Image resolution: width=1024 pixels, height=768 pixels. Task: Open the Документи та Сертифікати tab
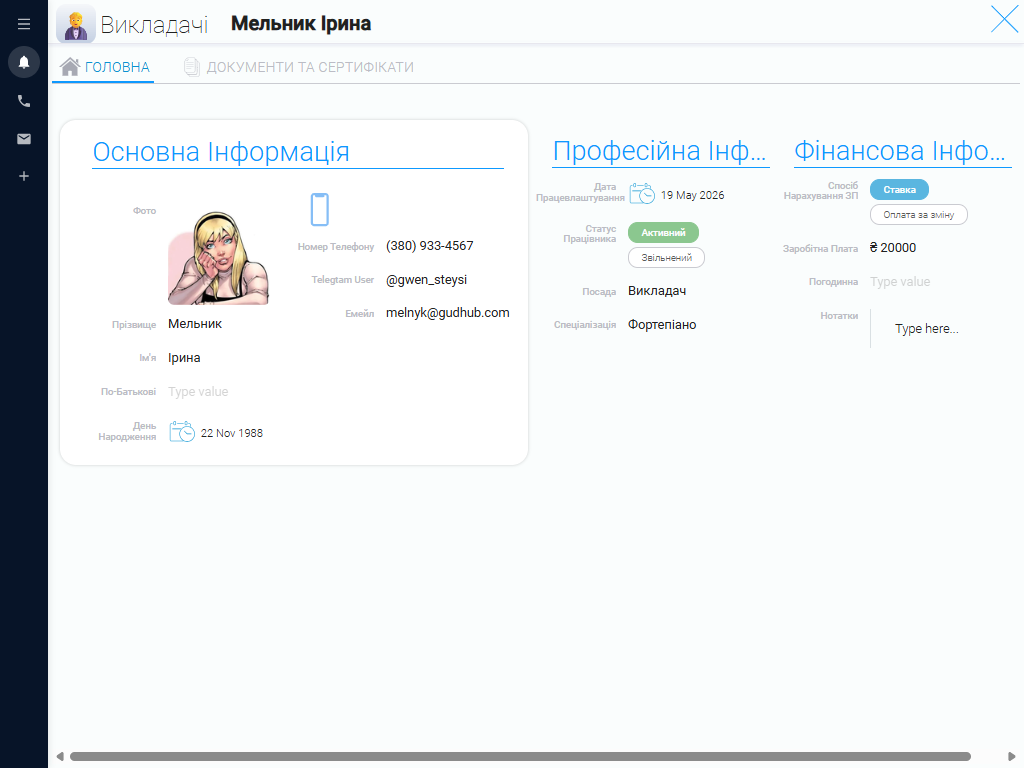click(298, 67)
